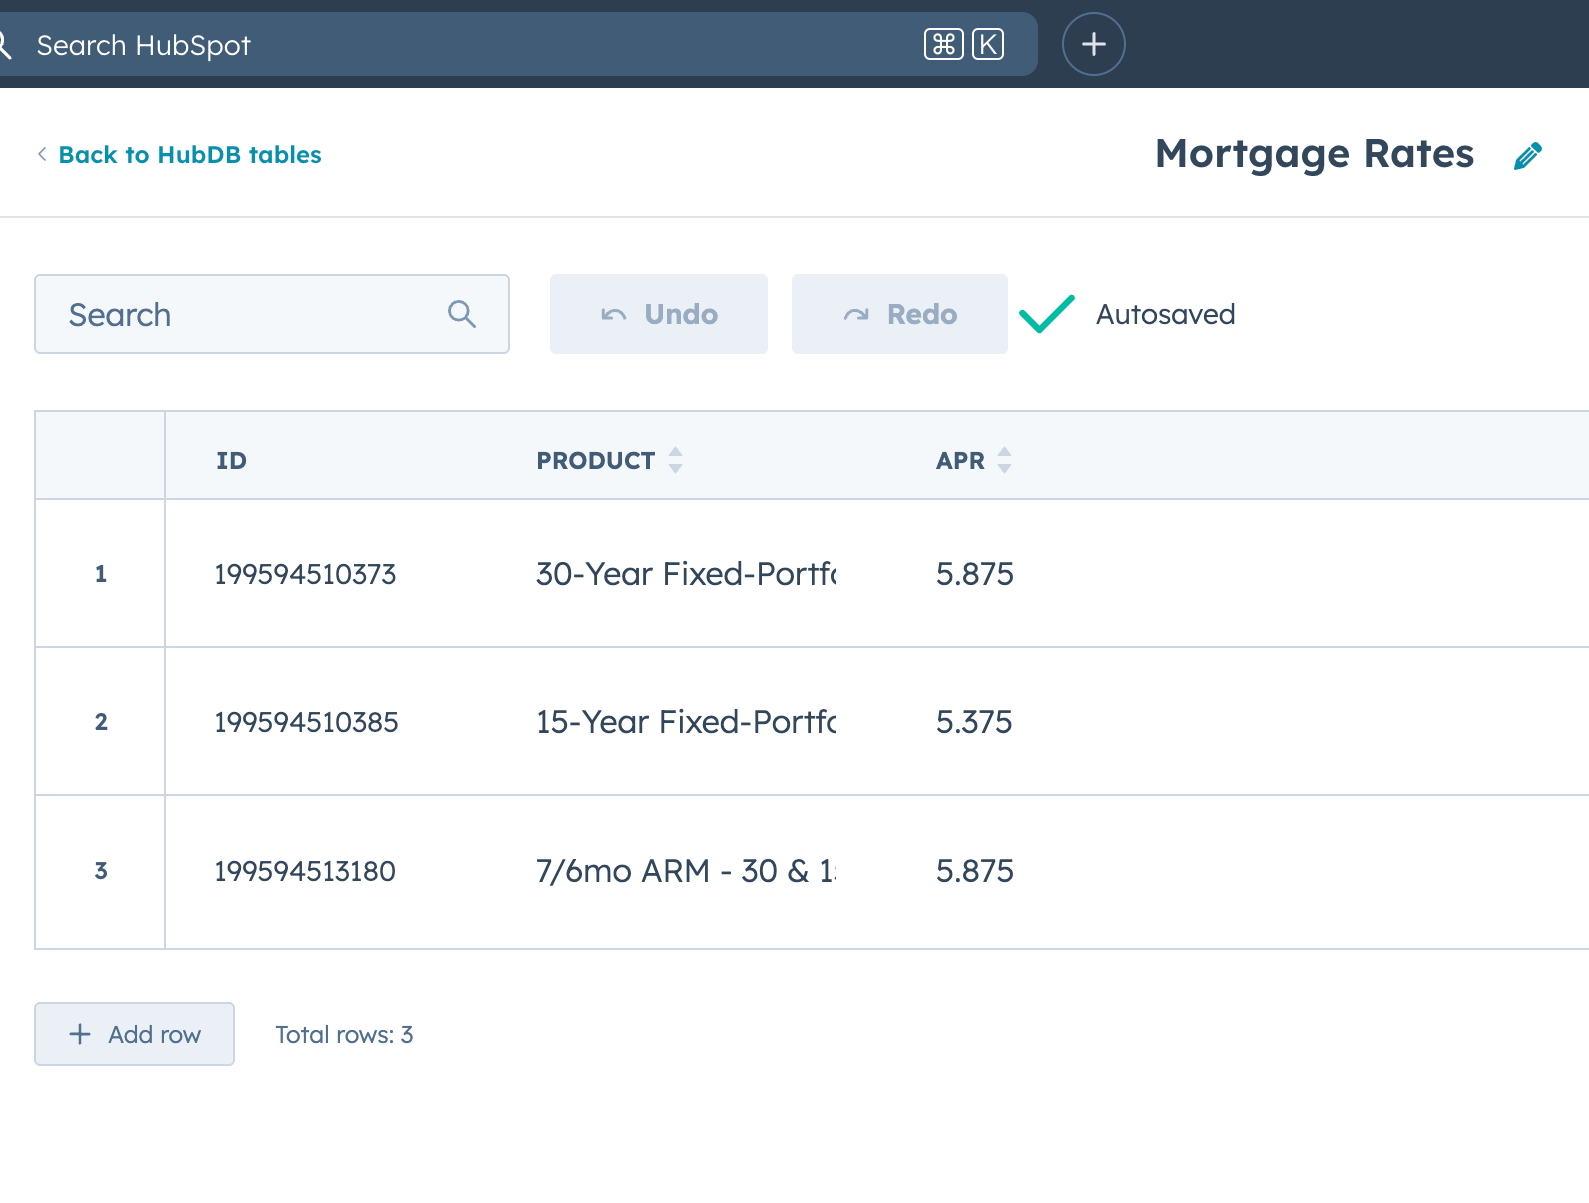Image resolution: width=1589 pixels, height=1203 pixels.
Task: Go back to HubDB tables
Action: click(190, 155)
